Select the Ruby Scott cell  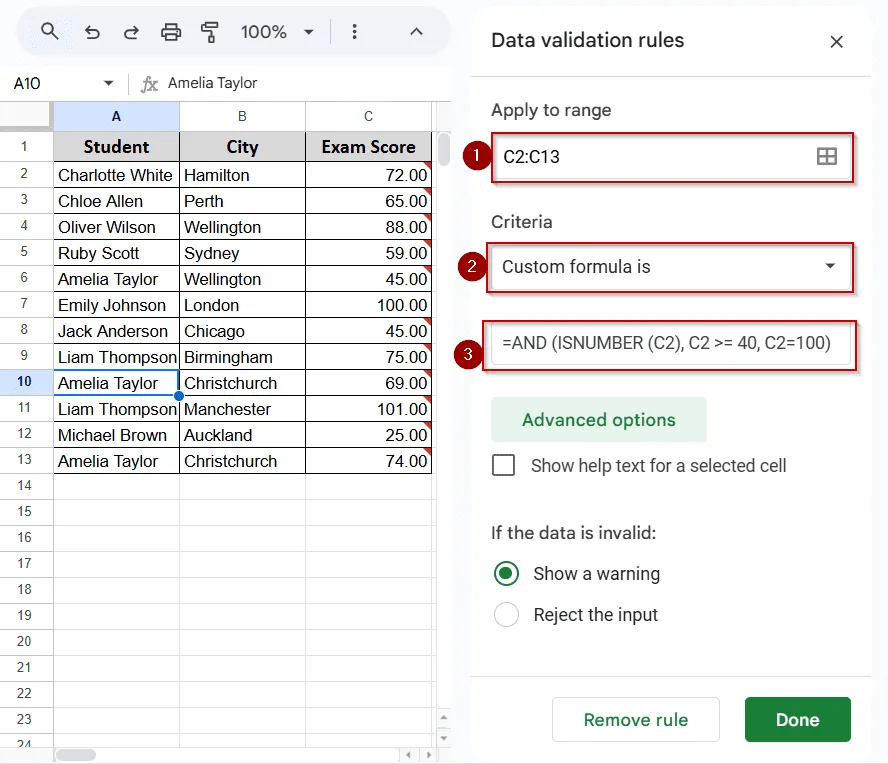pos(116,253)
